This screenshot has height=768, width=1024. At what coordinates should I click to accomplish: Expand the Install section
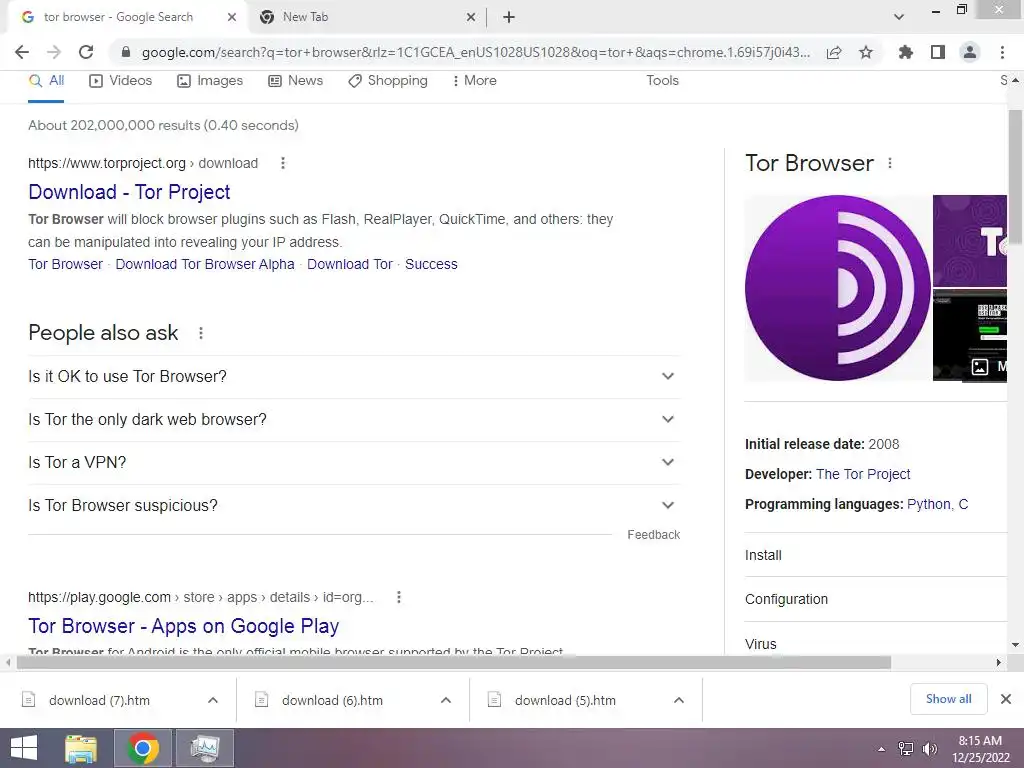(876, 555)
